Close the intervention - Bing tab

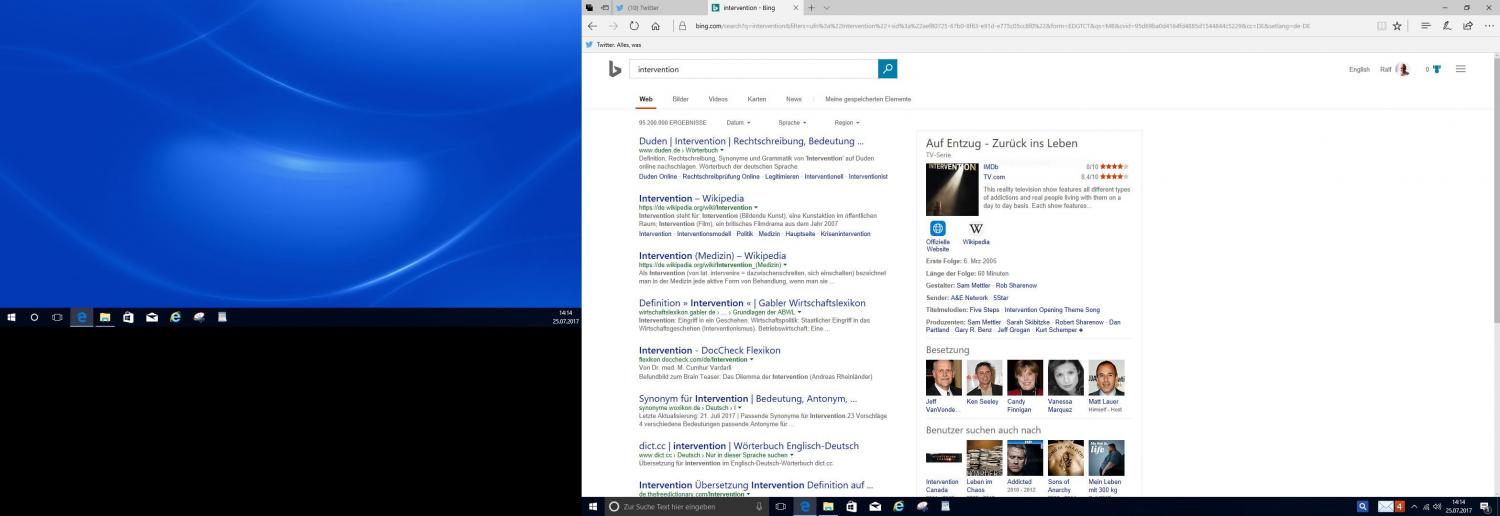pos(796,7)
